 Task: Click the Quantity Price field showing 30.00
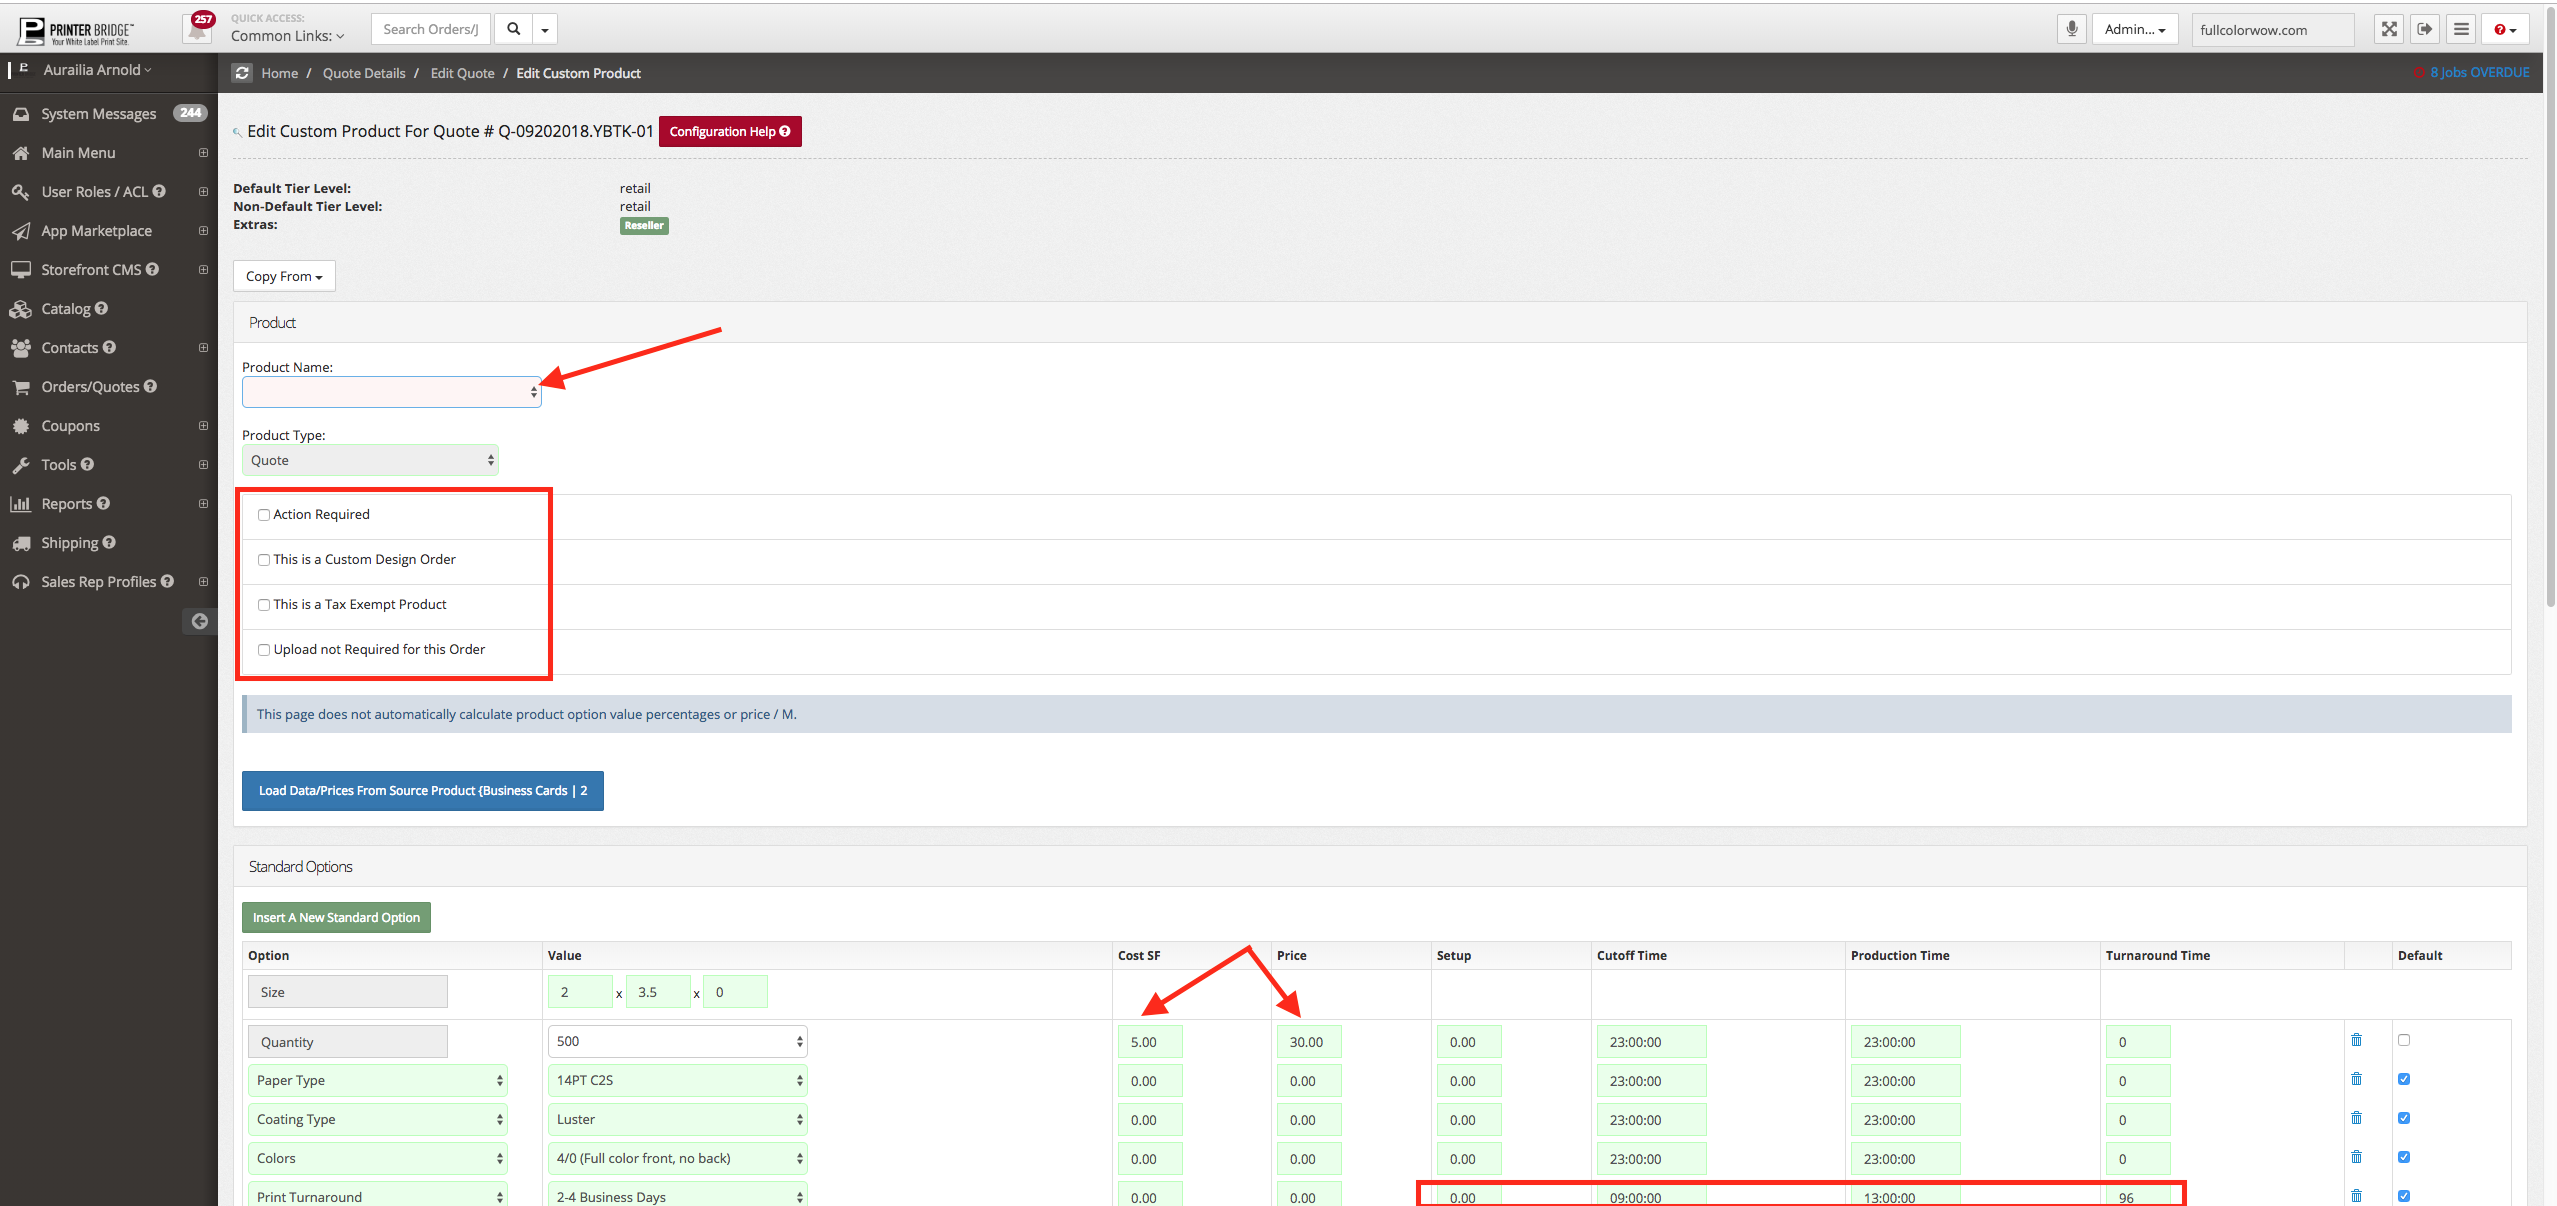tap(1307, 1042)
